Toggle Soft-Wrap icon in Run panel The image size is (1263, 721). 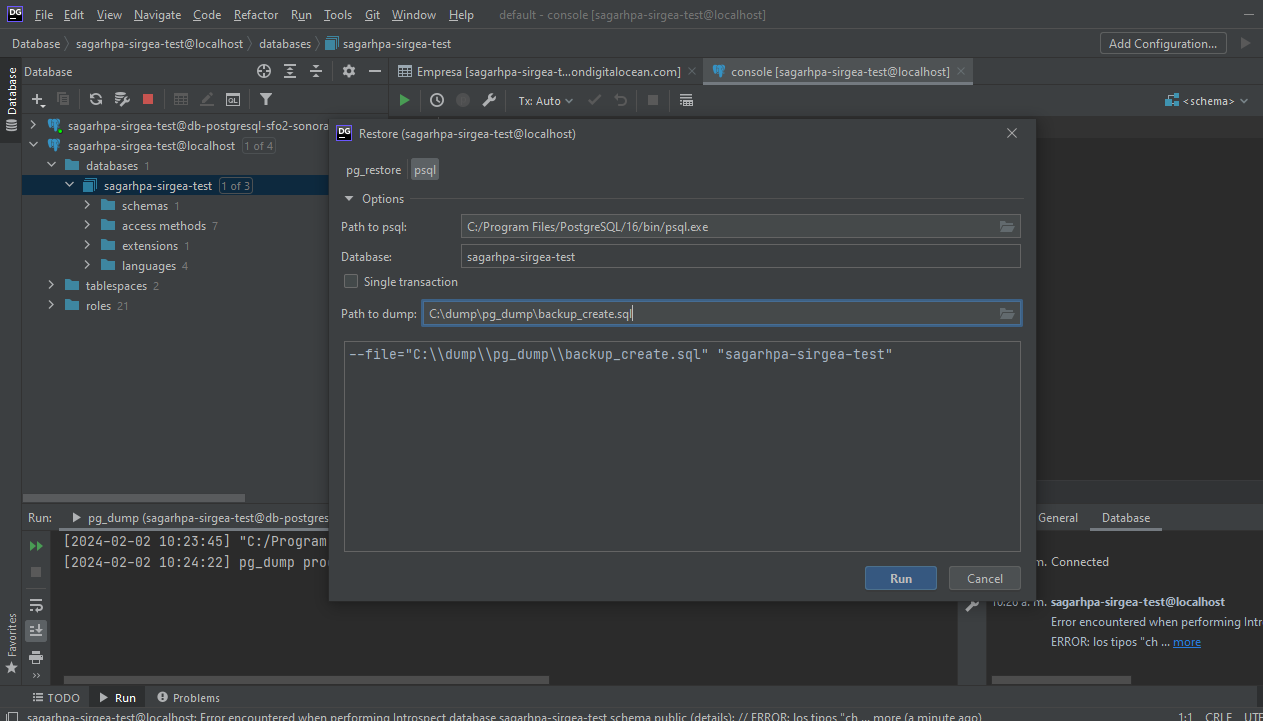(36, 605)
